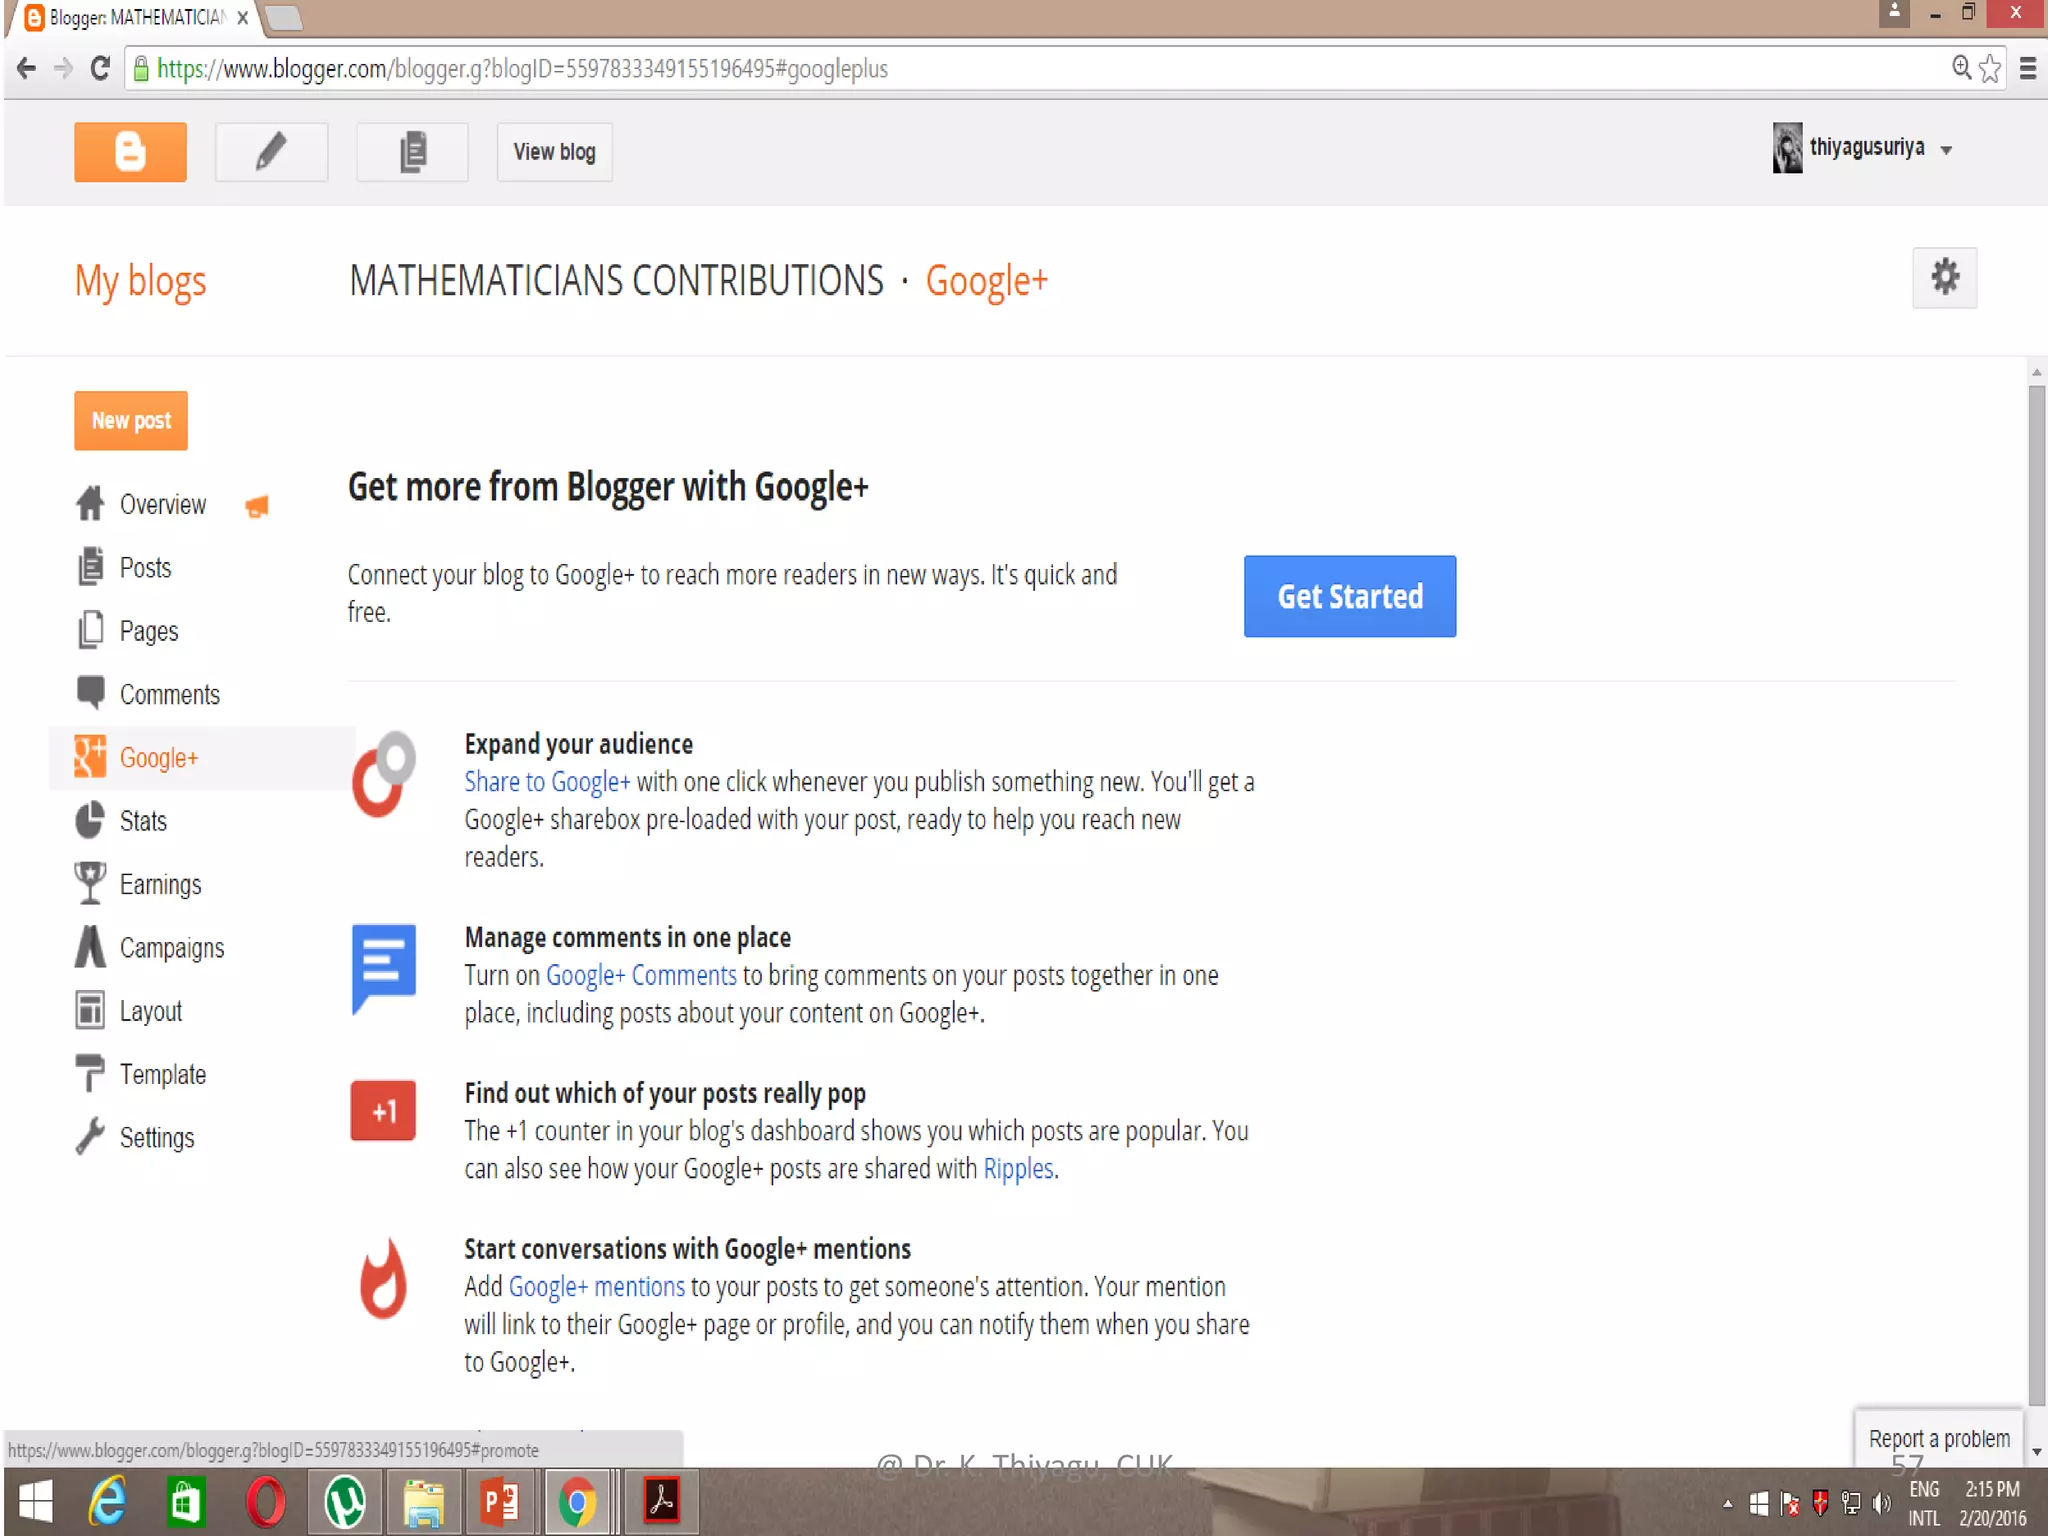Open Chrome hamburger menu icon
The height and width of the screenshot is (1536, 2048).
click(x=2027, y=69)
